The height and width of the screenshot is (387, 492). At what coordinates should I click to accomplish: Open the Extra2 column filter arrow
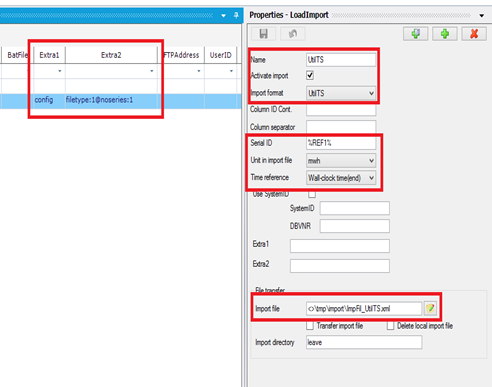[152, 71]
